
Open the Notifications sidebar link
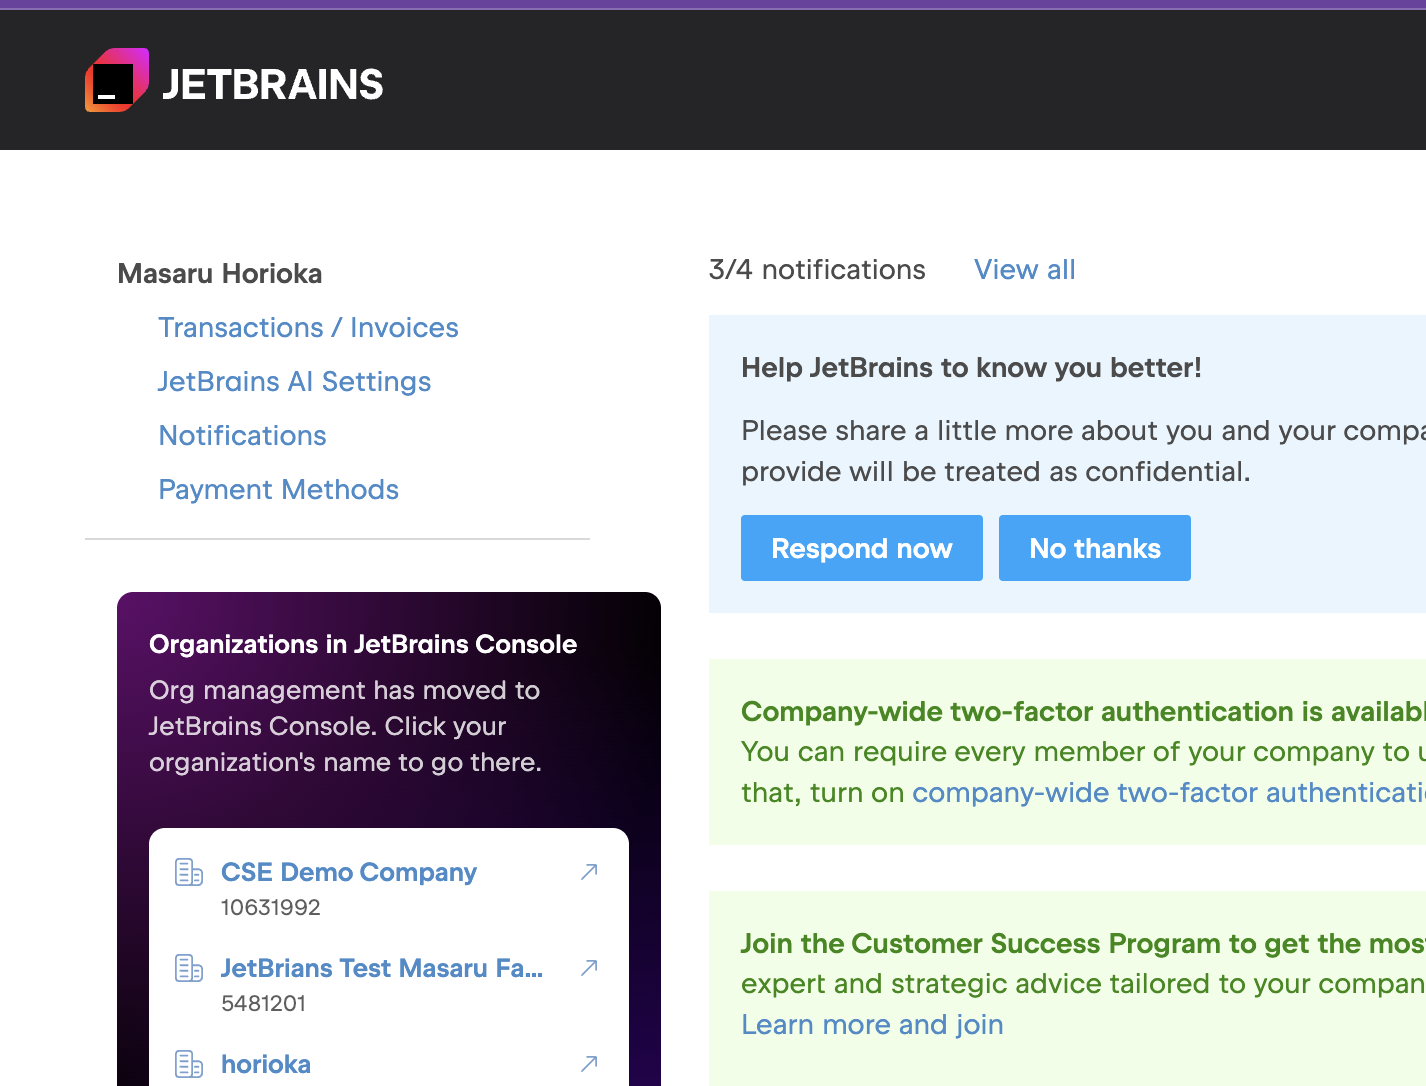[242, 436]
